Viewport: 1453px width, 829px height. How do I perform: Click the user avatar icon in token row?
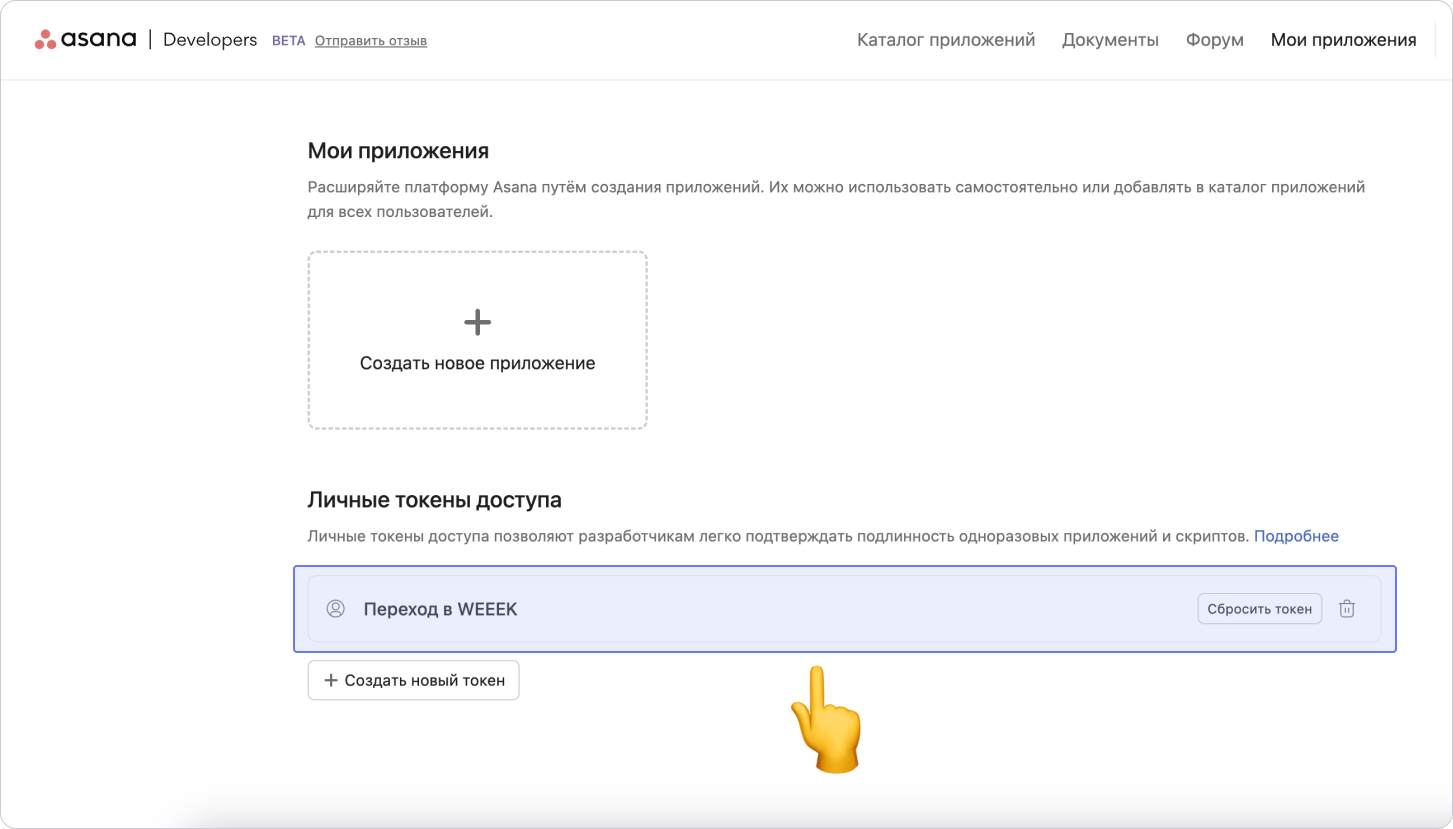(x=336, y=608)
